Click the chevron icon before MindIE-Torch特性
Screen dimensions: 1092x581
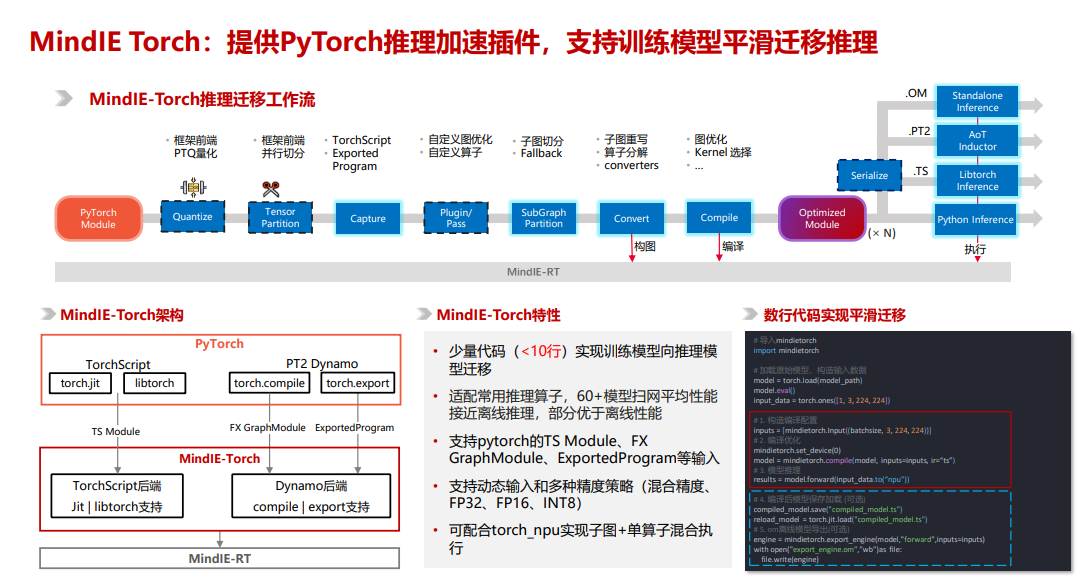424,314
